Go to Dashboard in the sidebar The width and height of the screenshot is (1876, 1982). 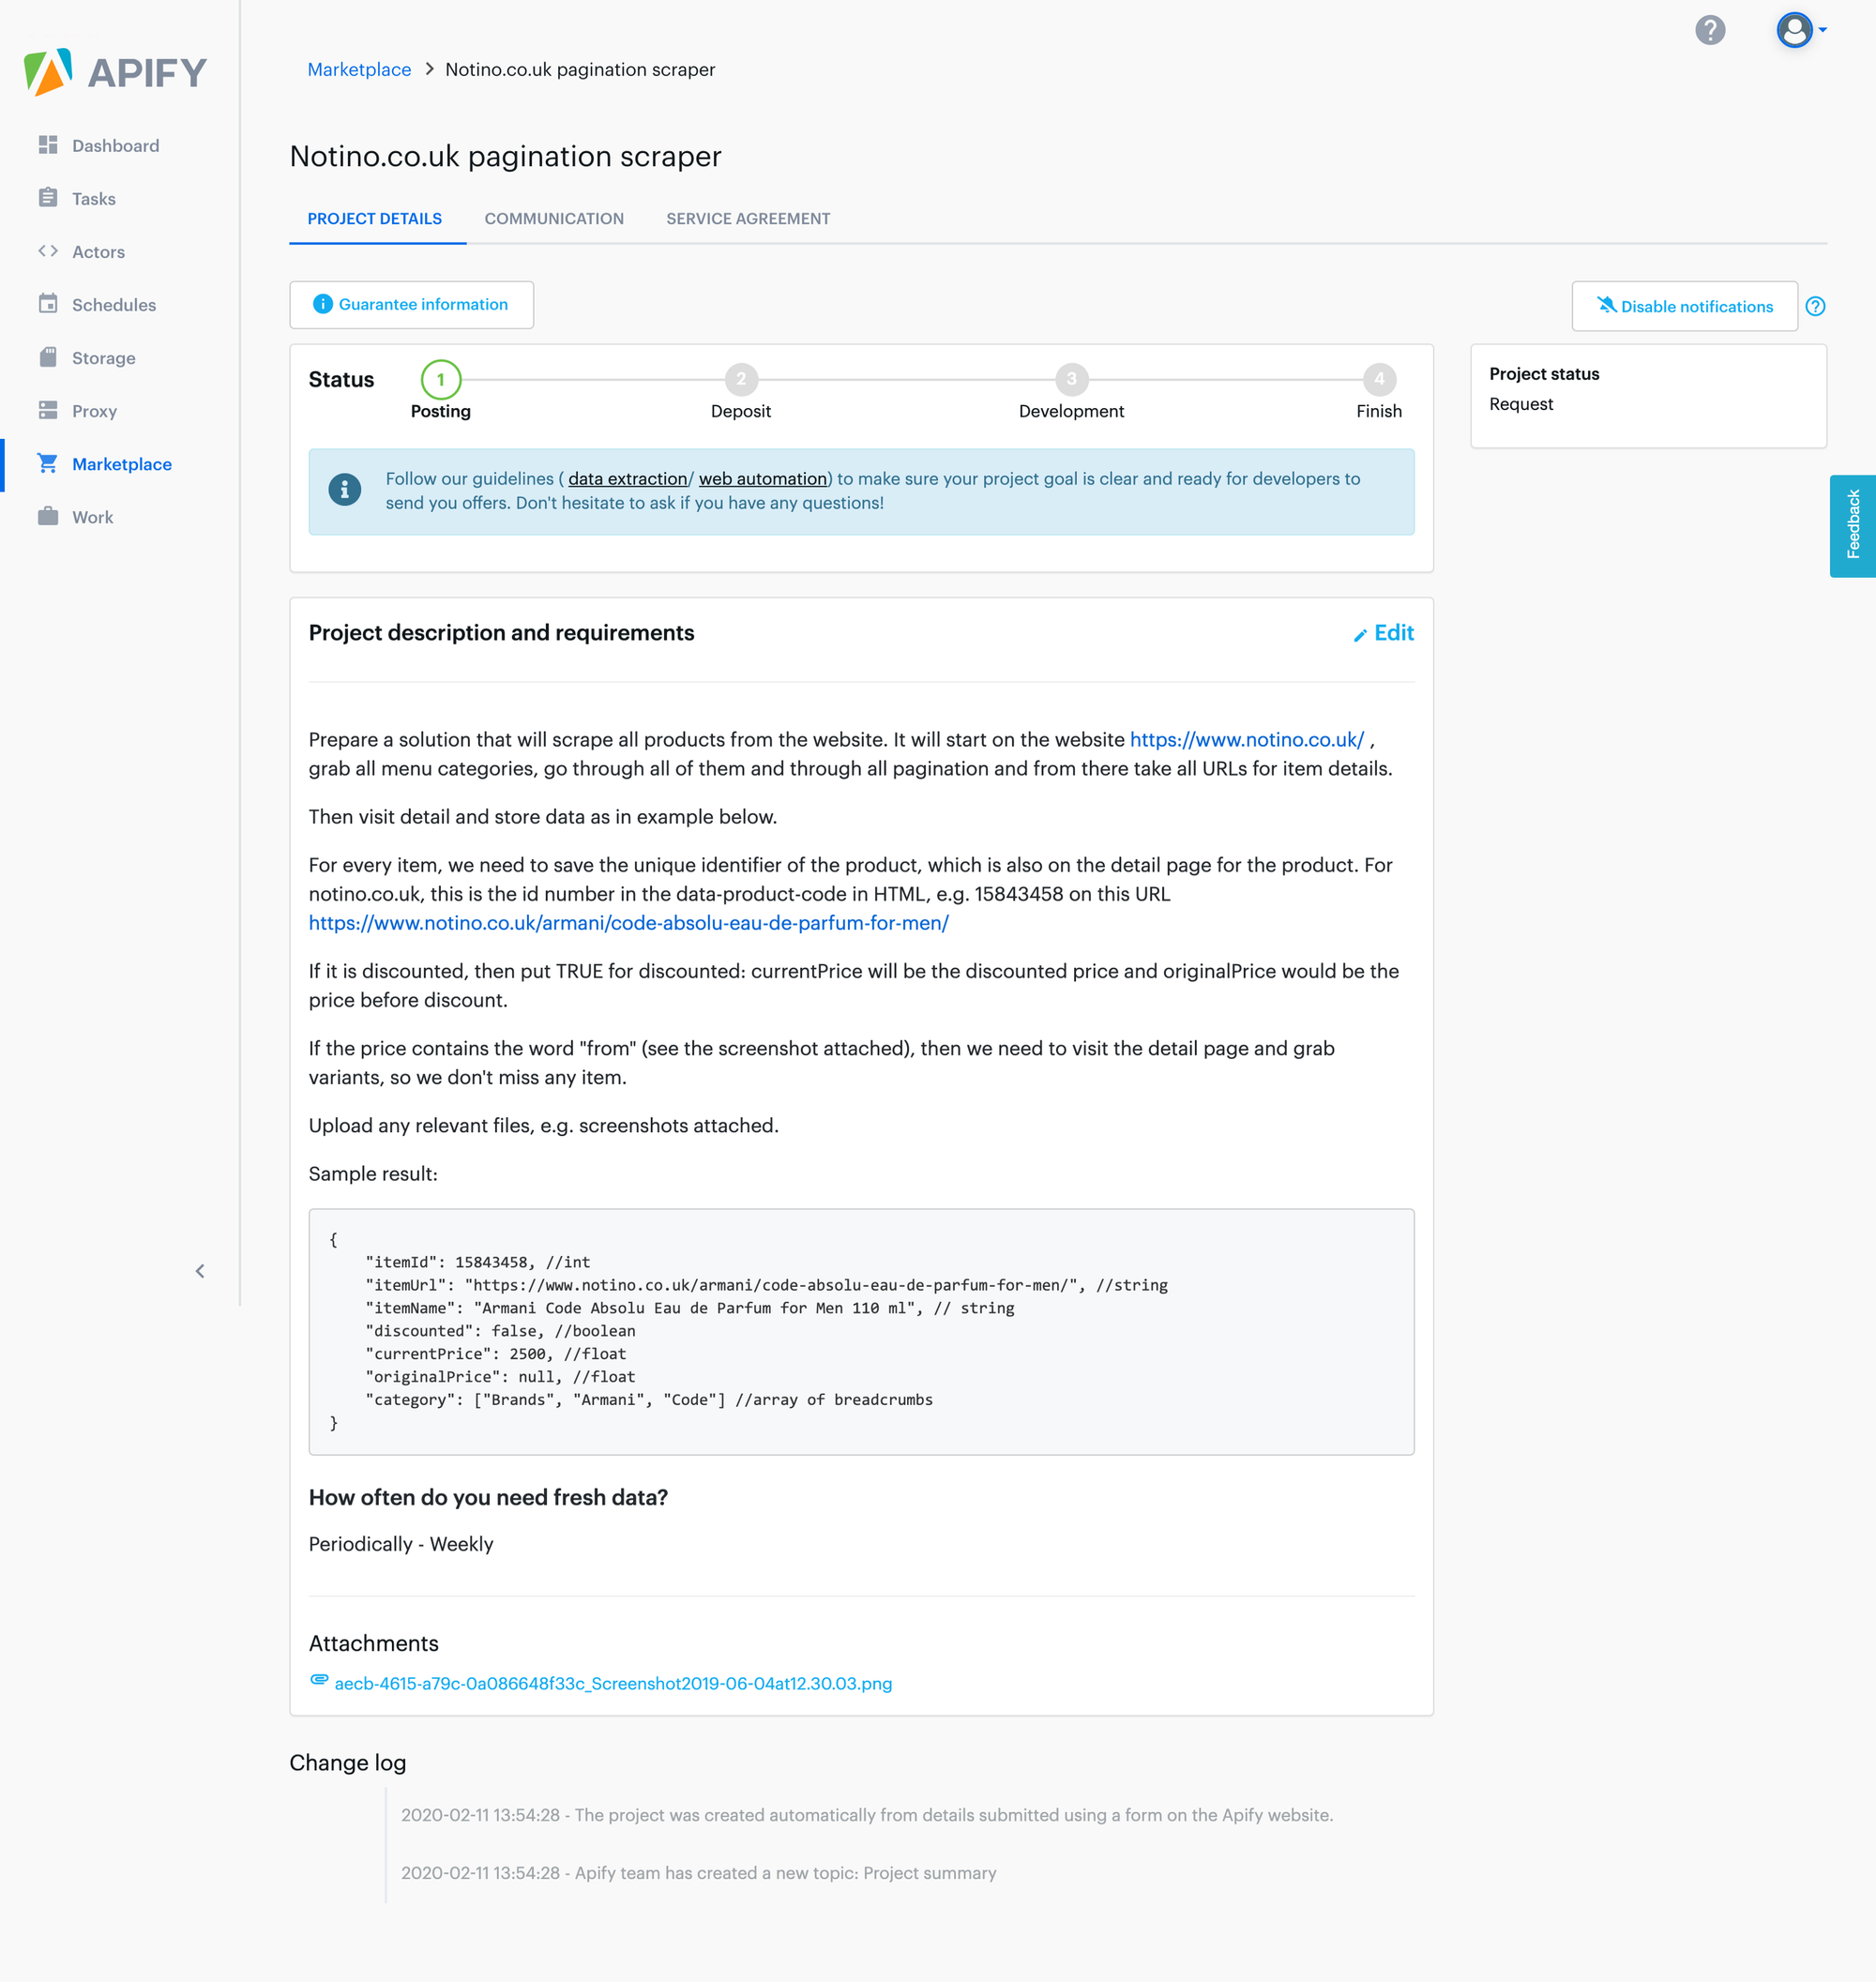point(116,146)
